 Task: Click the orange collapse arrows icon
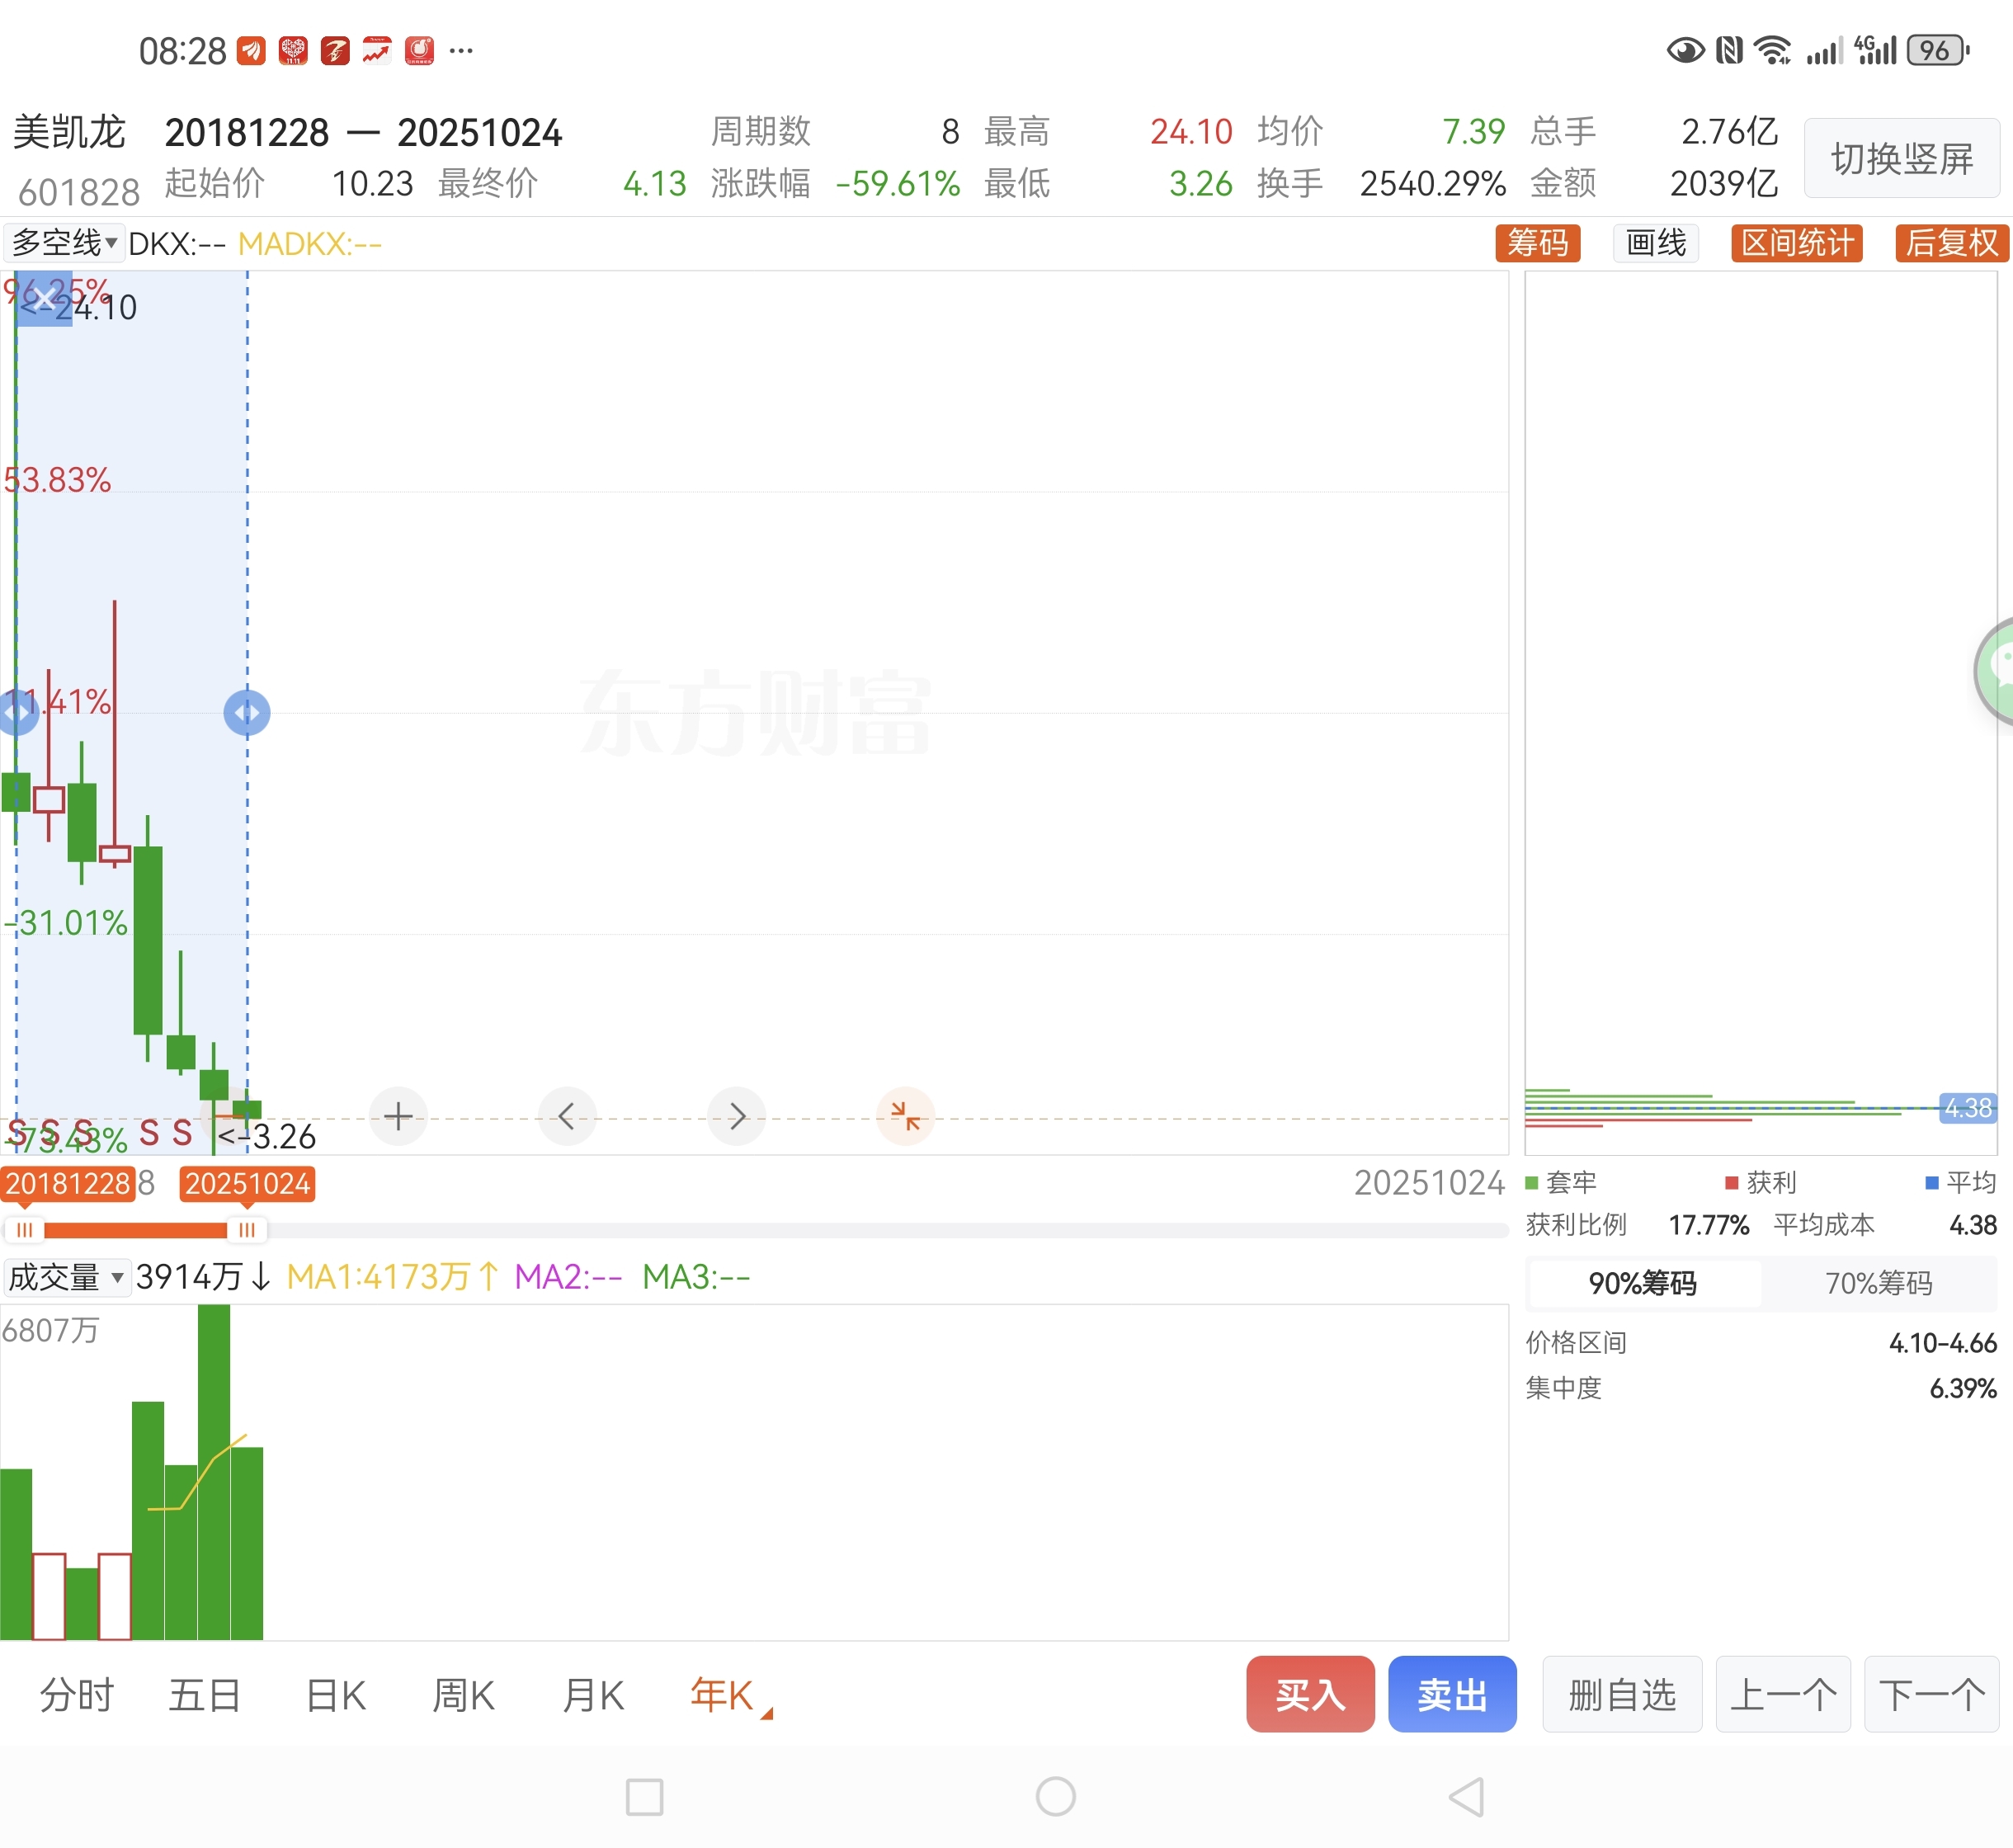905,1116
